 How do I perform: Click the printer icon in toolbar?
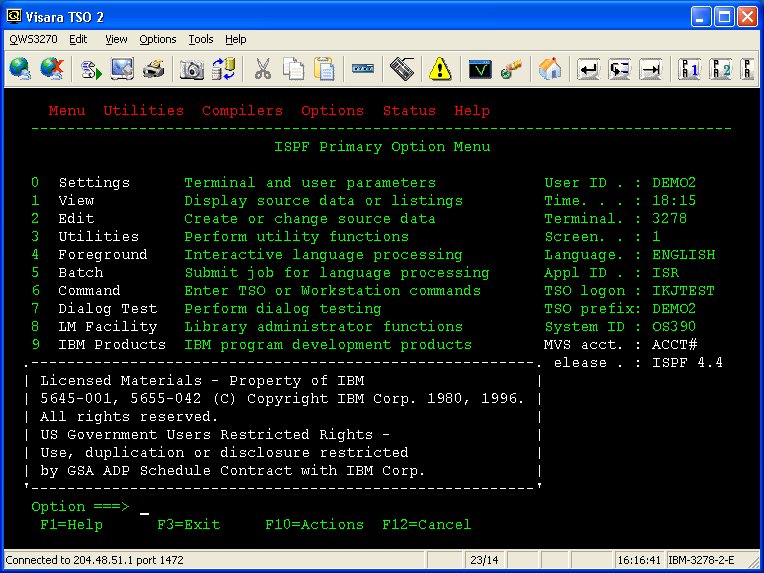click(154, 69)
